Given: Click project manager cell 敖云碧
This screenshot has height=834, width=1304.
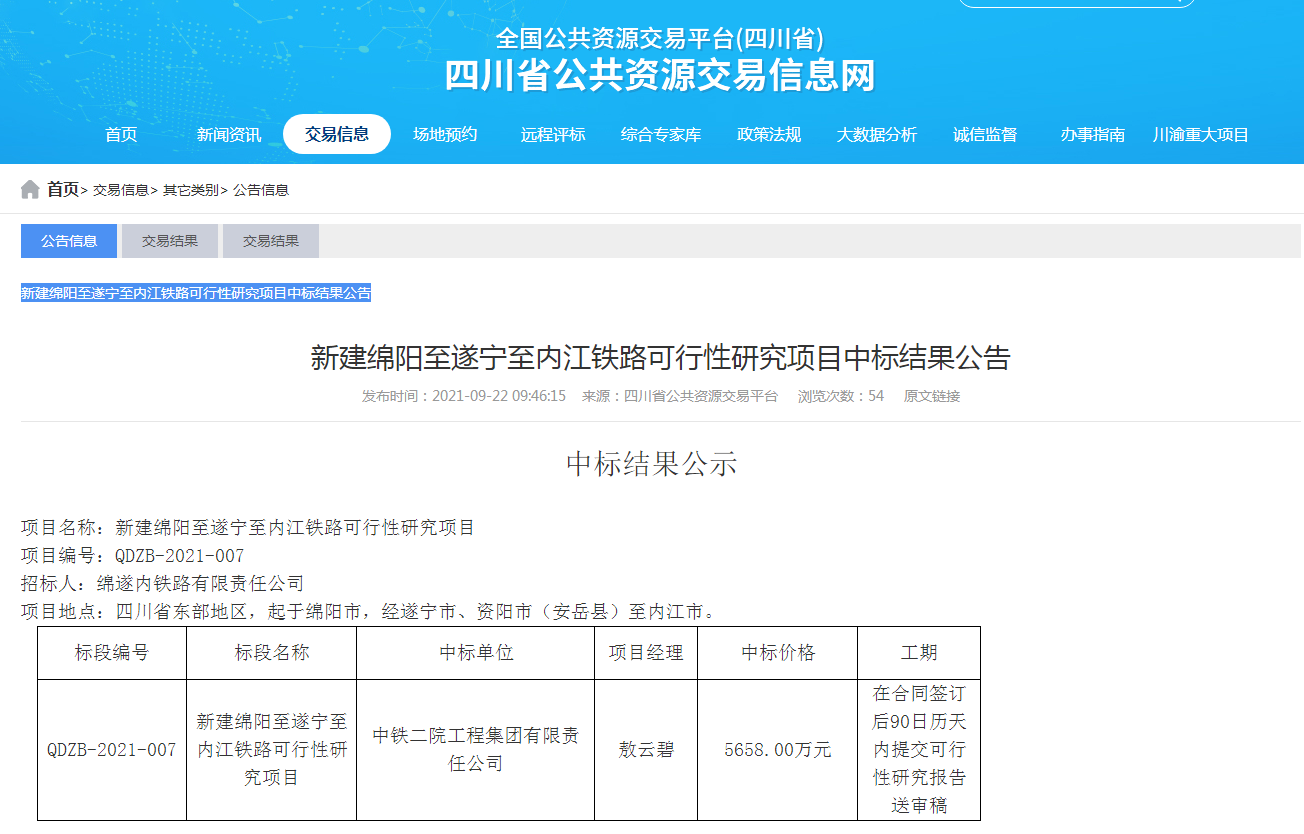Looking at the screenshot, I should click(646, 750).
